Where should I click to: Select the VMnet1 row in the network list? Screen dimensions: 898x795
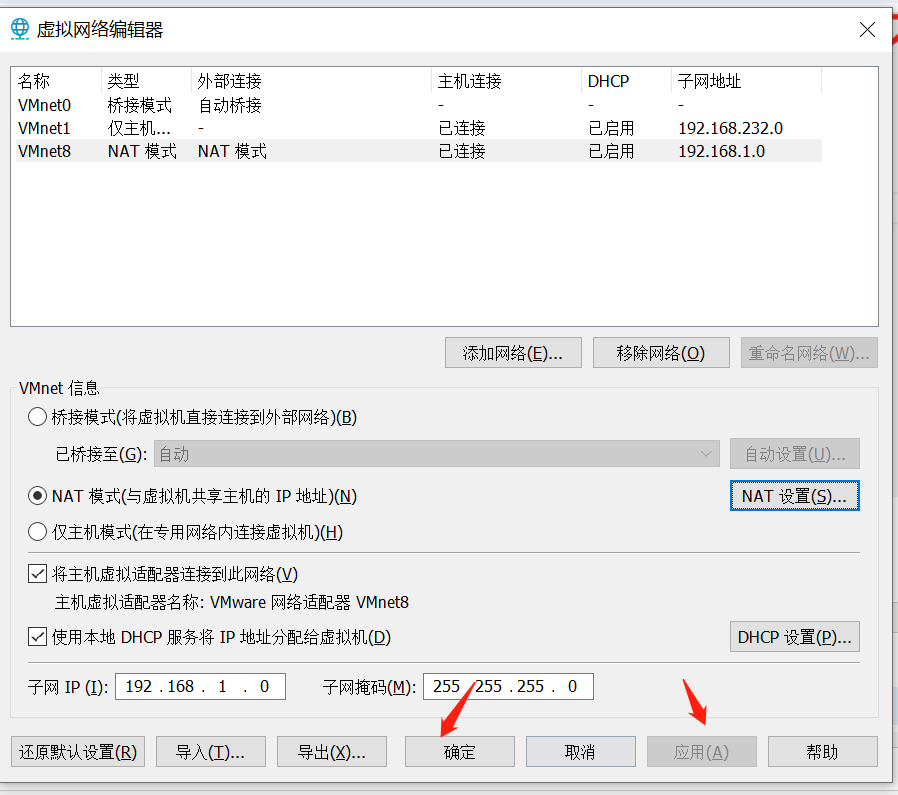pos(419,128)
